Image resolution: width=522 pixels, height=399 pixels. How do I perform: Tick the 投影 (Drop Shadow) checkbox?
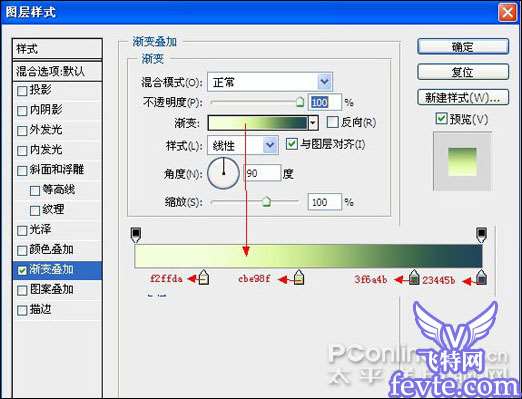[22, 91]
